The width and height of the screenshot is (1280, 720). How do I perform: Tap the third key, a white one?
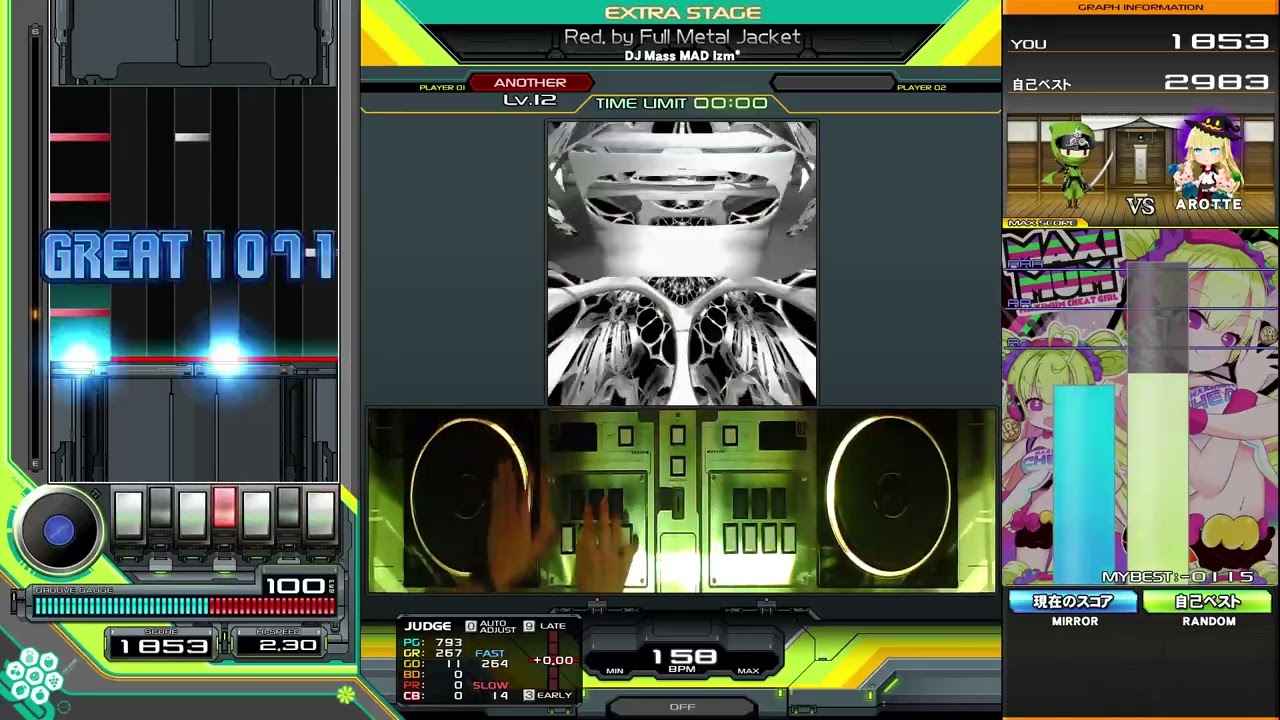coord(192,513)
